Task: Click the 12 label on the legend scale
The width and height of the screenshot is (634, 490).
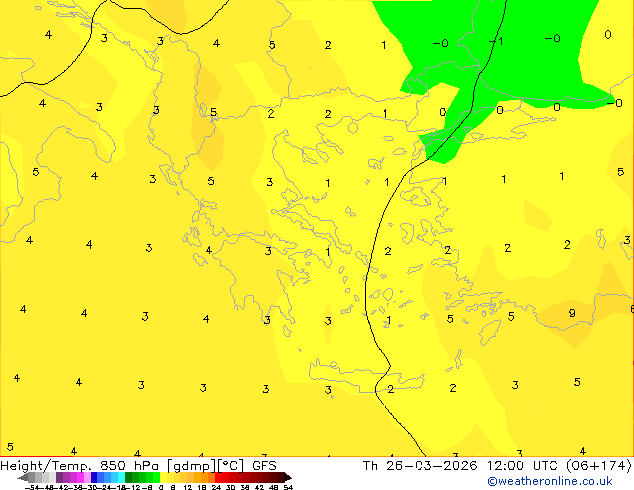Action: (x=188, y=487)
